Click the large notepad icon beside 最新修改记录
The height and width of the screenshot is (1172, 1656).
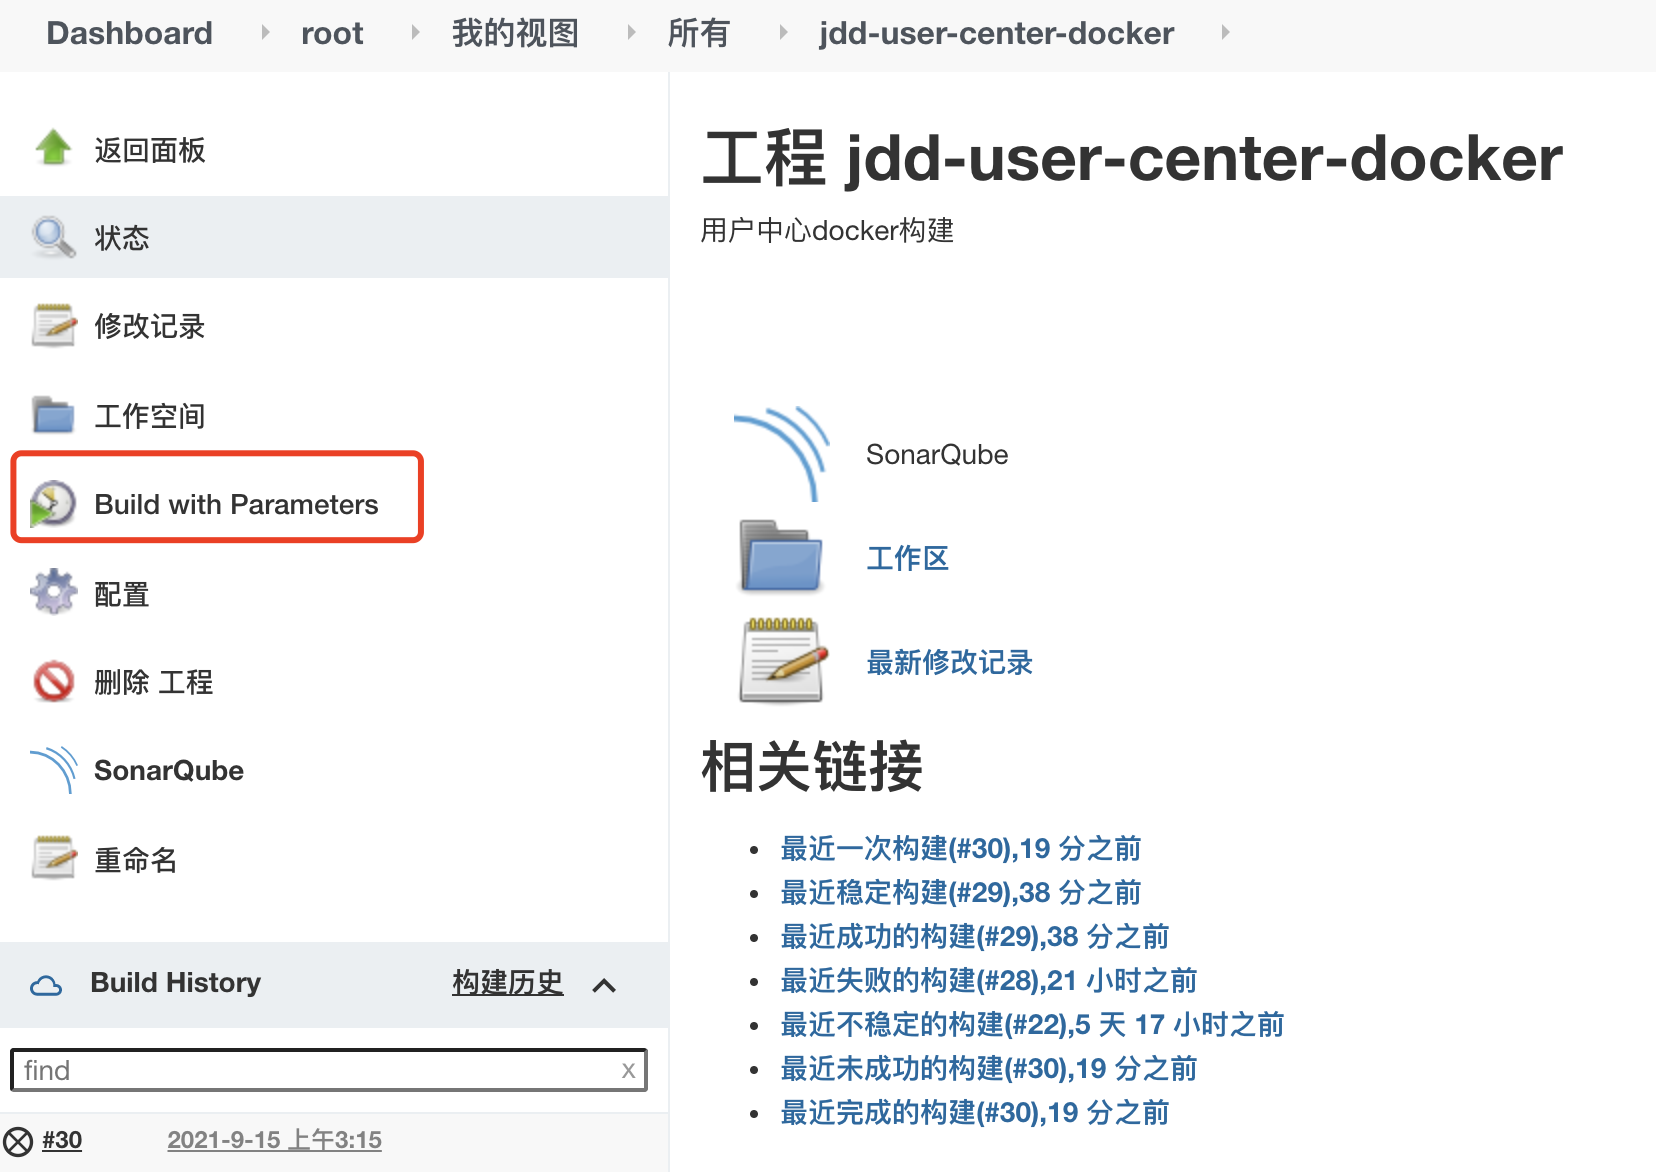pos(783,660)
